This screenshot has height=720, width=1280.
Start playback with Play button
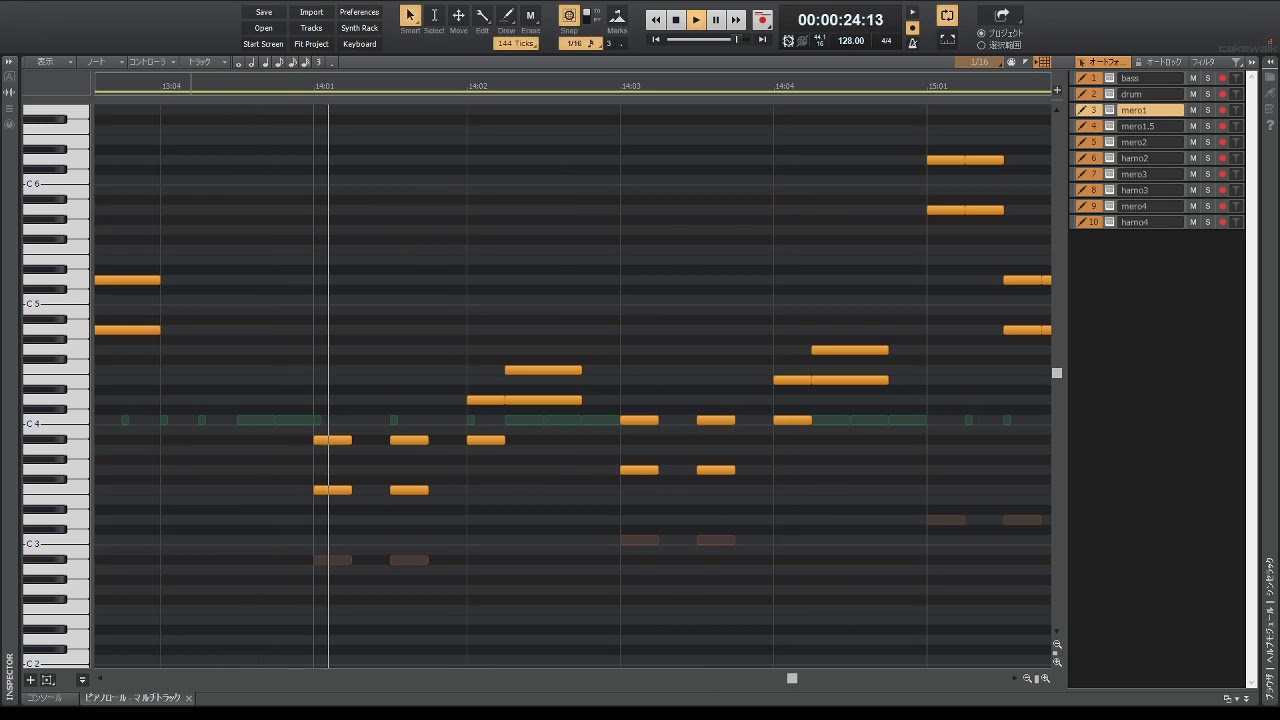point(696,20)
